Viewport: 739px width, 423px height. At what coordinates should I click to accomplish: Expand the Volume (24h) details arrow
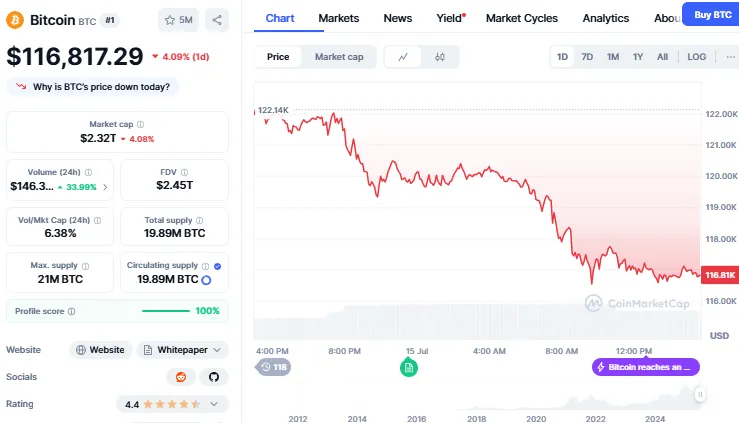tap(107, 186)
